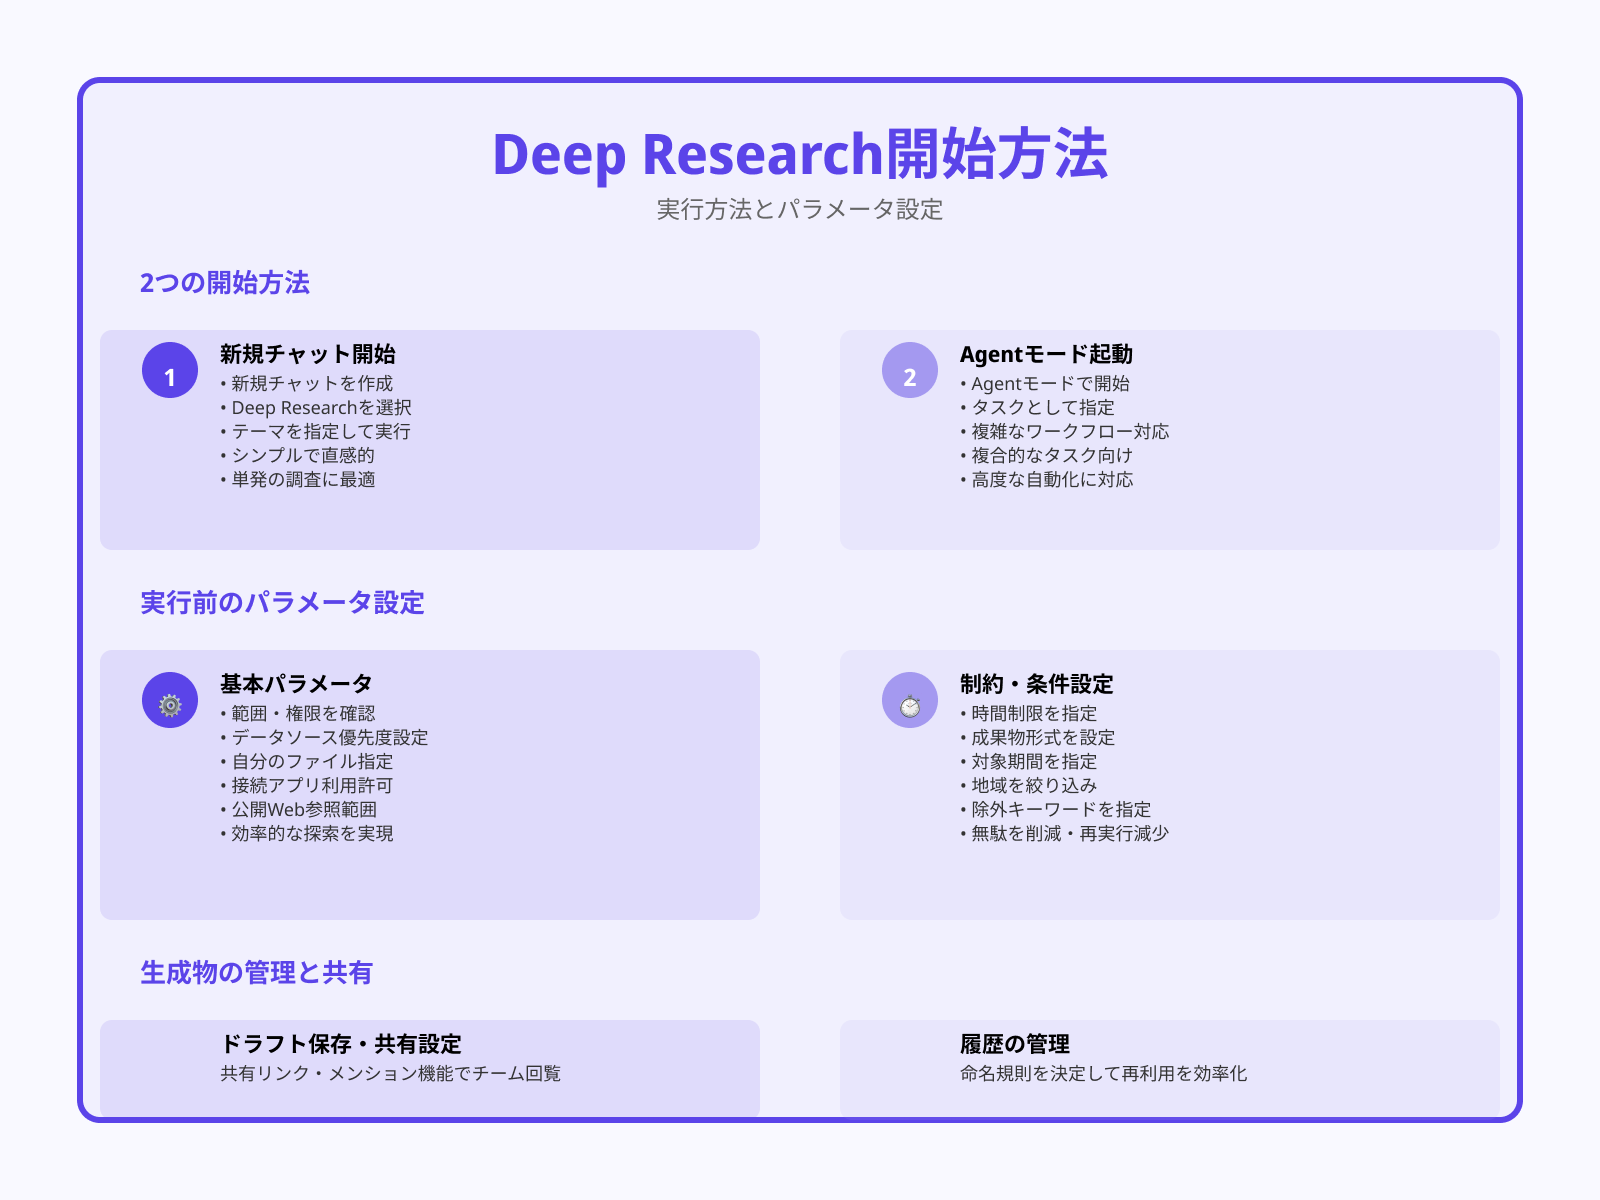Screen dimensions: 1600x1200
Task: Click the purple gear symbol in settings panel
Action: 169,703
